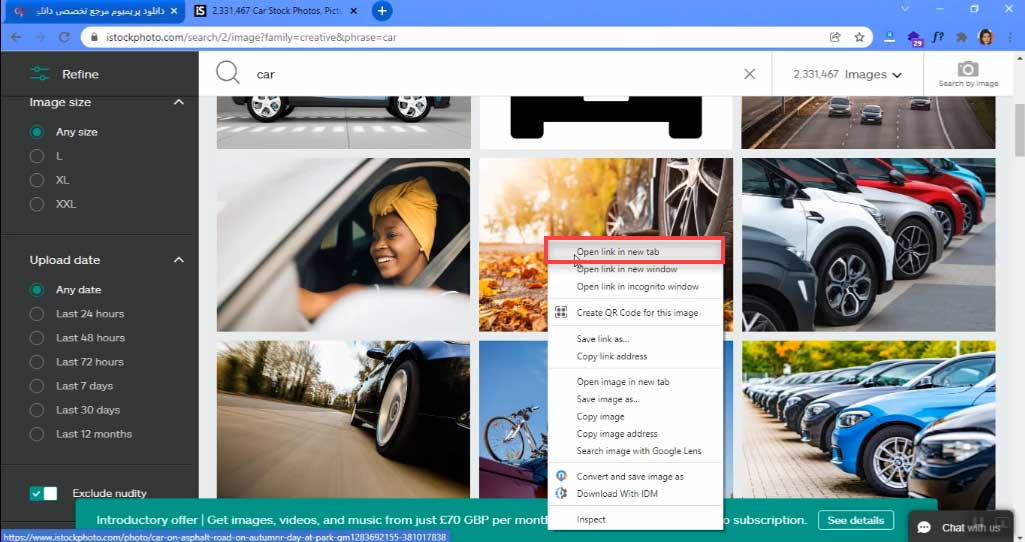Click the Download With IDM icon
1025x542 pixels.
pos(561,494)
